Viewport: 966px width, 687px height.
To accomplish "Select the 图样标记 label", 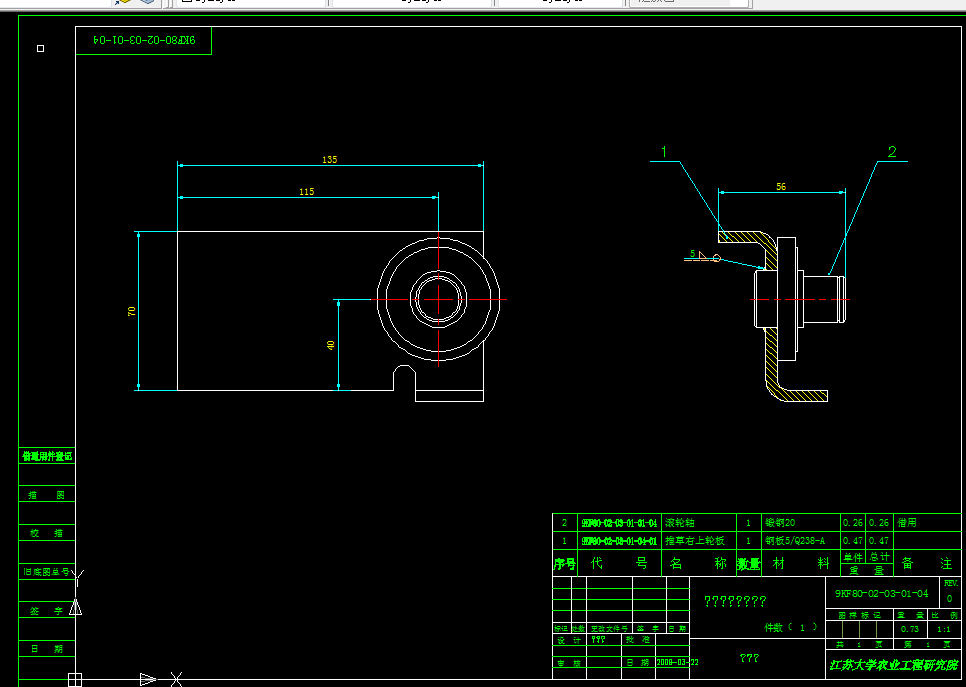I will pos(859,615).
